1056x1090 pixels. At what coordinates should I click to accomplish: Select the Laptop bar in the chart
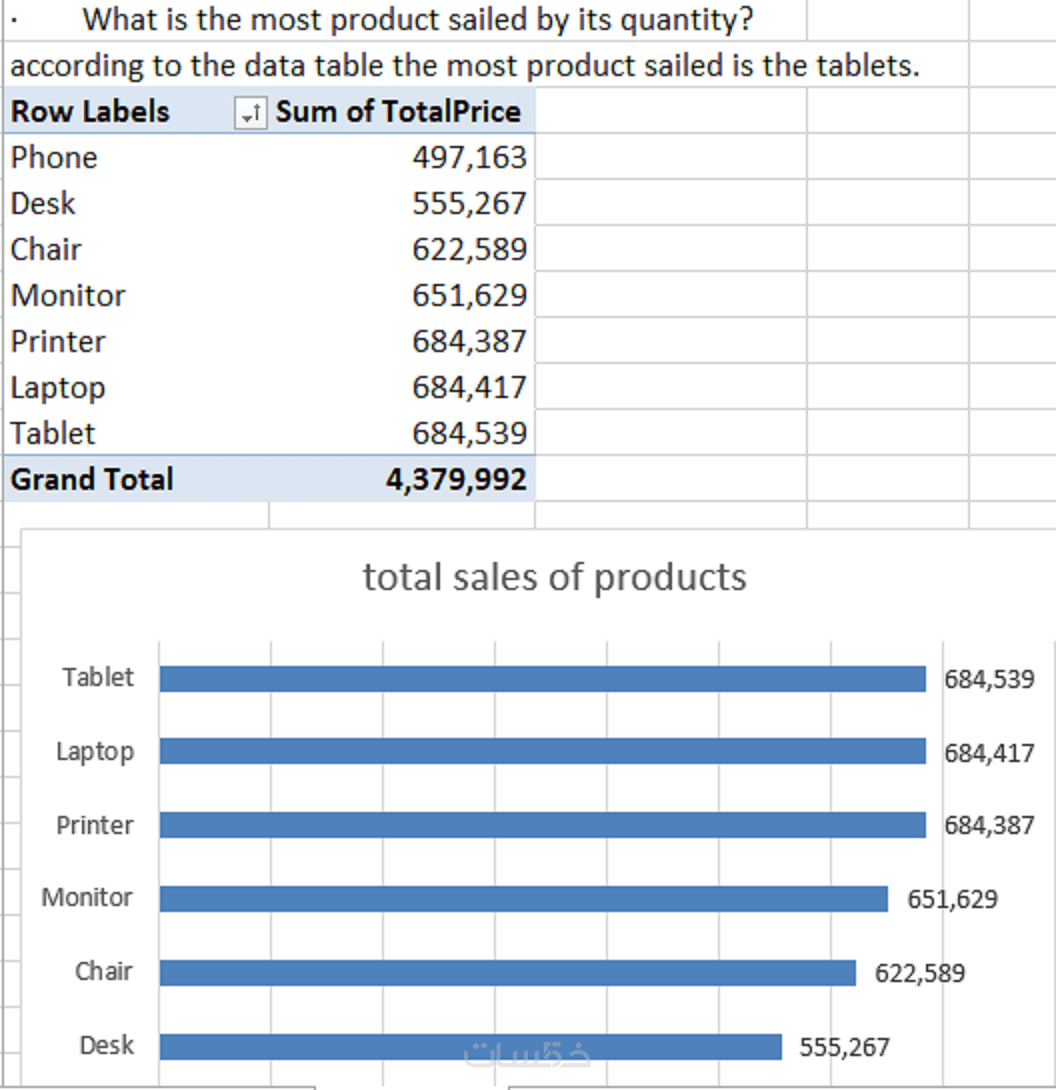(x=542, y=751)
